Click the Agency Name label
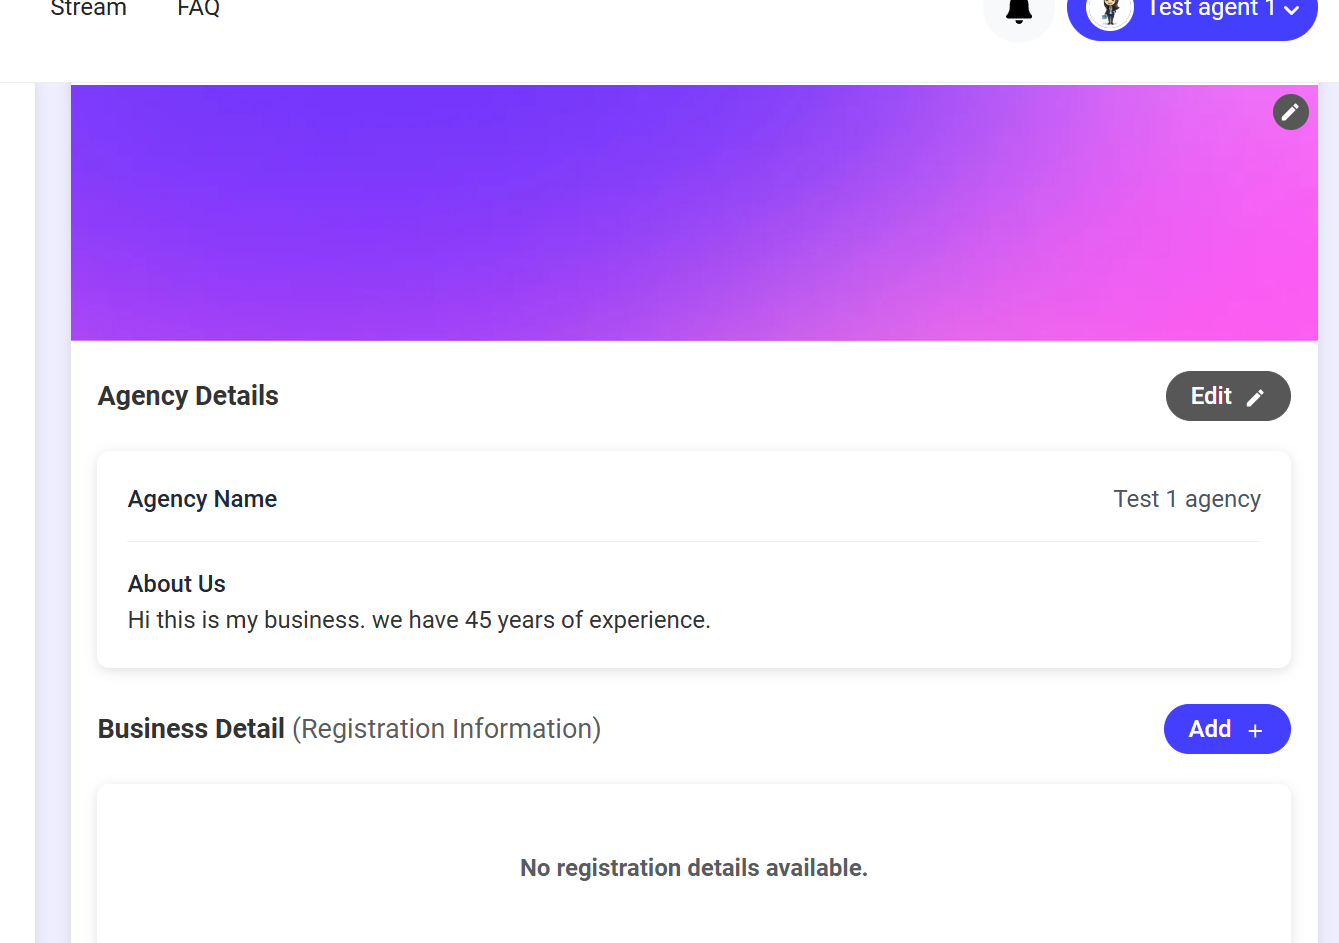Screen dimensions: 1339x943 [202, 499]
